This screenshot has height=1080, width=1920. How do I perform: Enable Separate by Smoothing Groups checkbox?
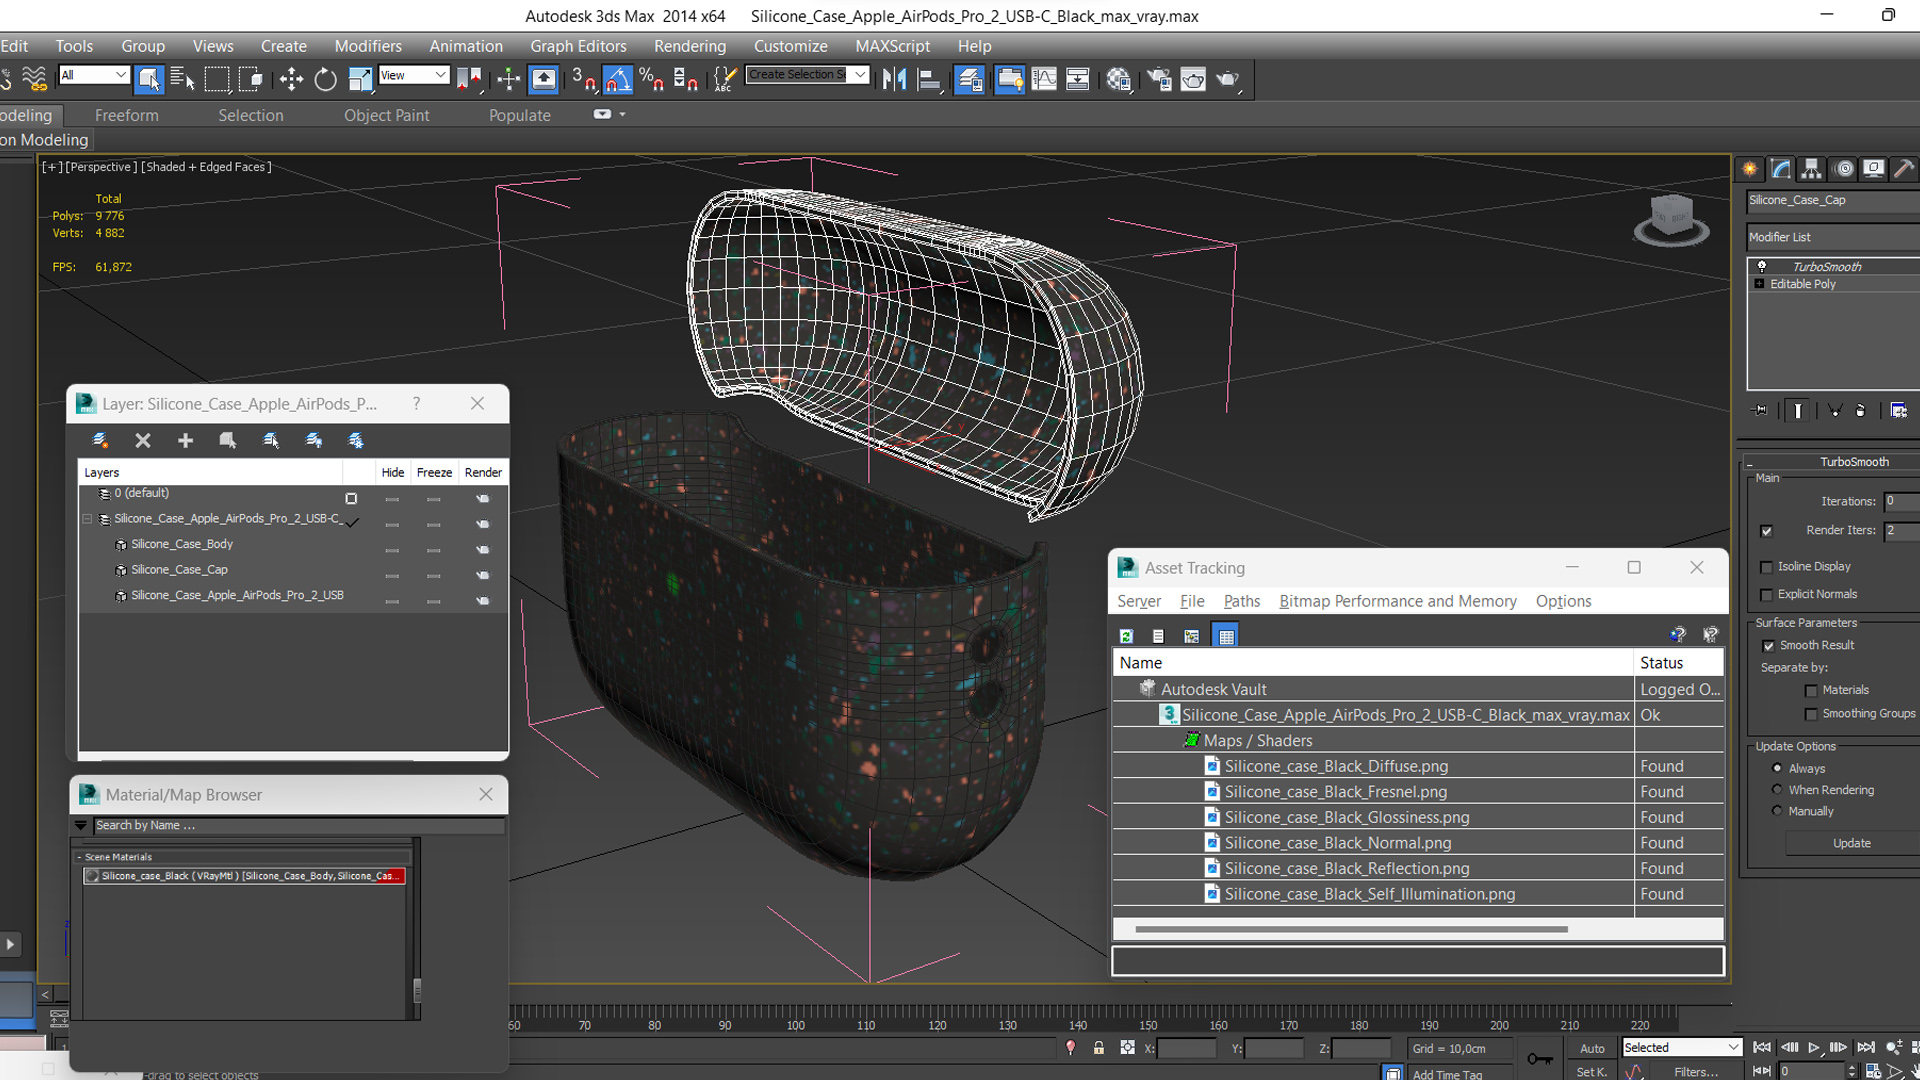click(1811, 714)
